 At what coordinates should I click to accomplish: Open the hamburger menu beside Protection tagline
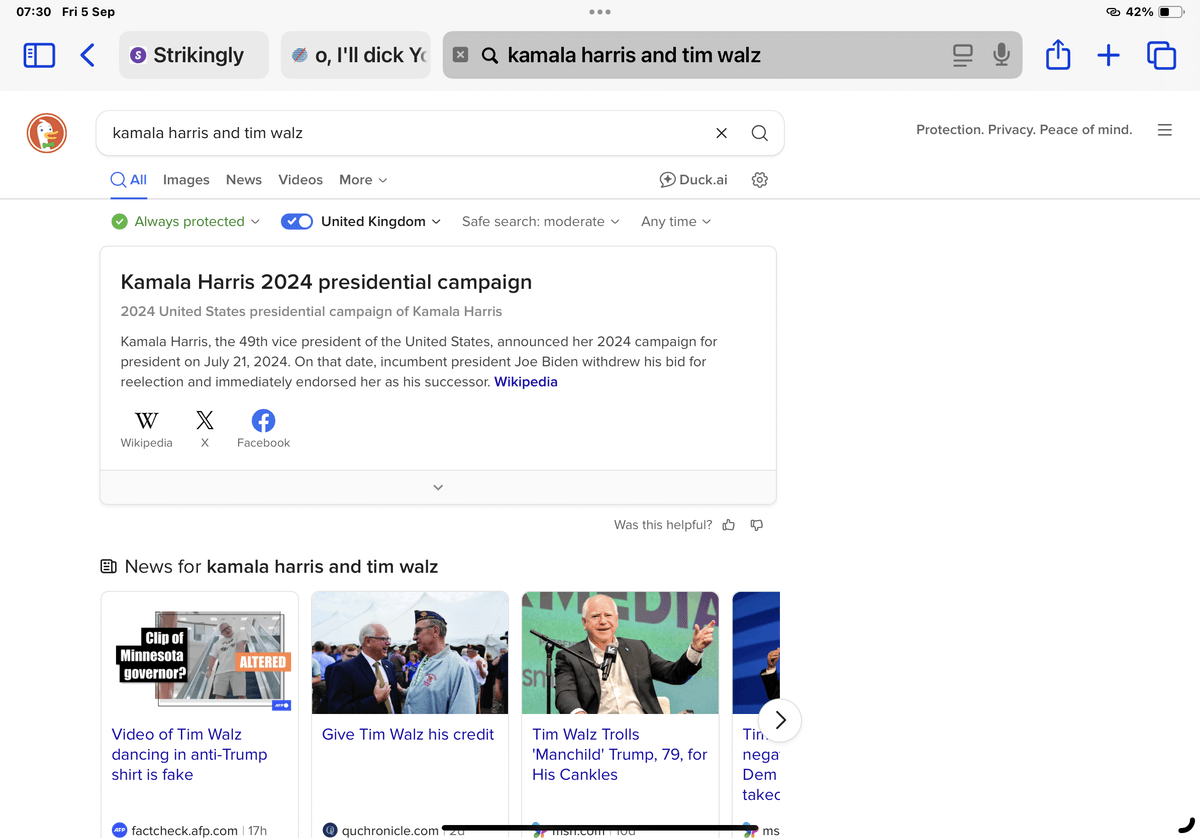click(1164, 130)
